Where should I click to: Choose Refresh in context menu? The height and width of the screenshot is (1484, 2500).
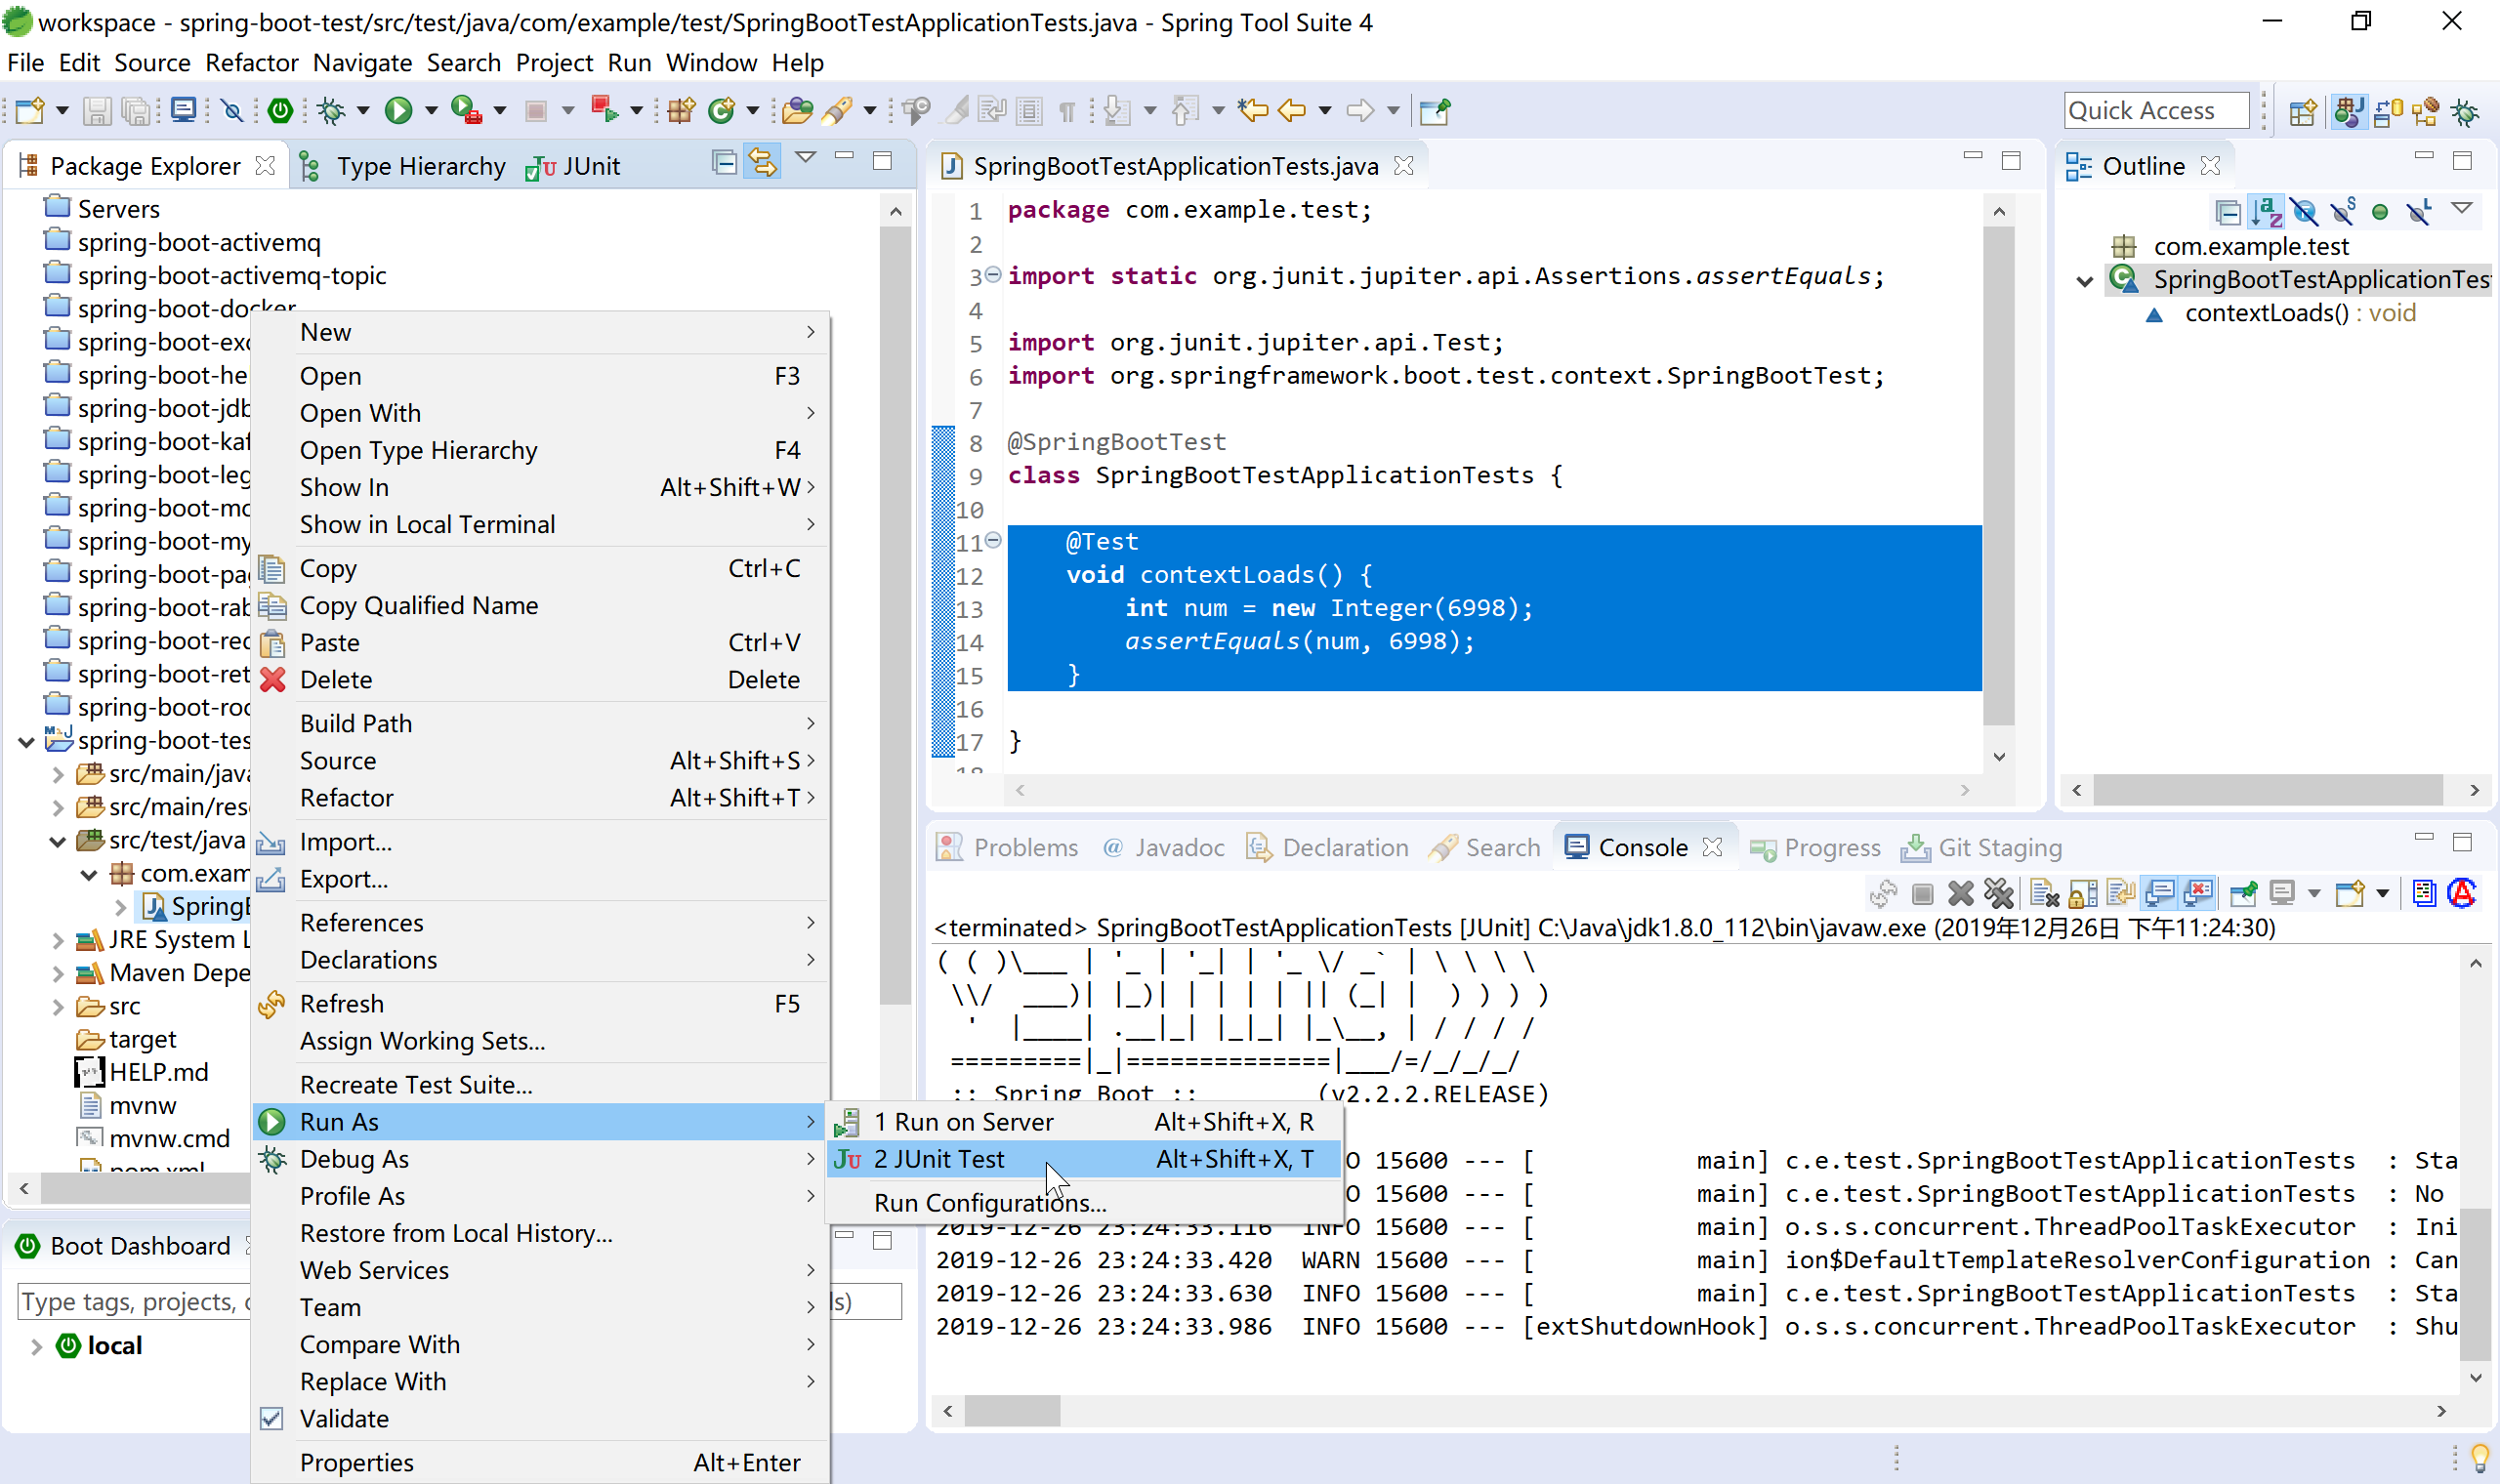point(540,1003)
